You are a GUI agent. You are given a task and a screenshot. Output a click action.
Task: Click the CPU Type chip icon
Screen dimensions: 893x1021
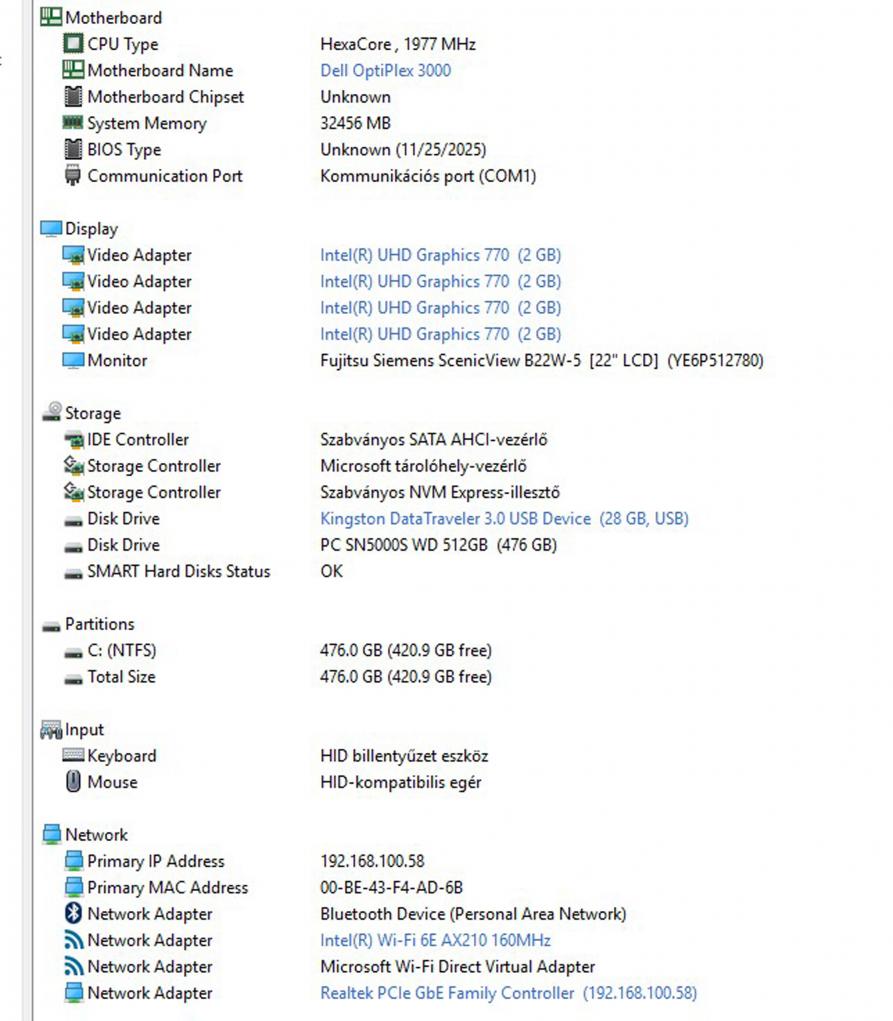coord(73,44)
